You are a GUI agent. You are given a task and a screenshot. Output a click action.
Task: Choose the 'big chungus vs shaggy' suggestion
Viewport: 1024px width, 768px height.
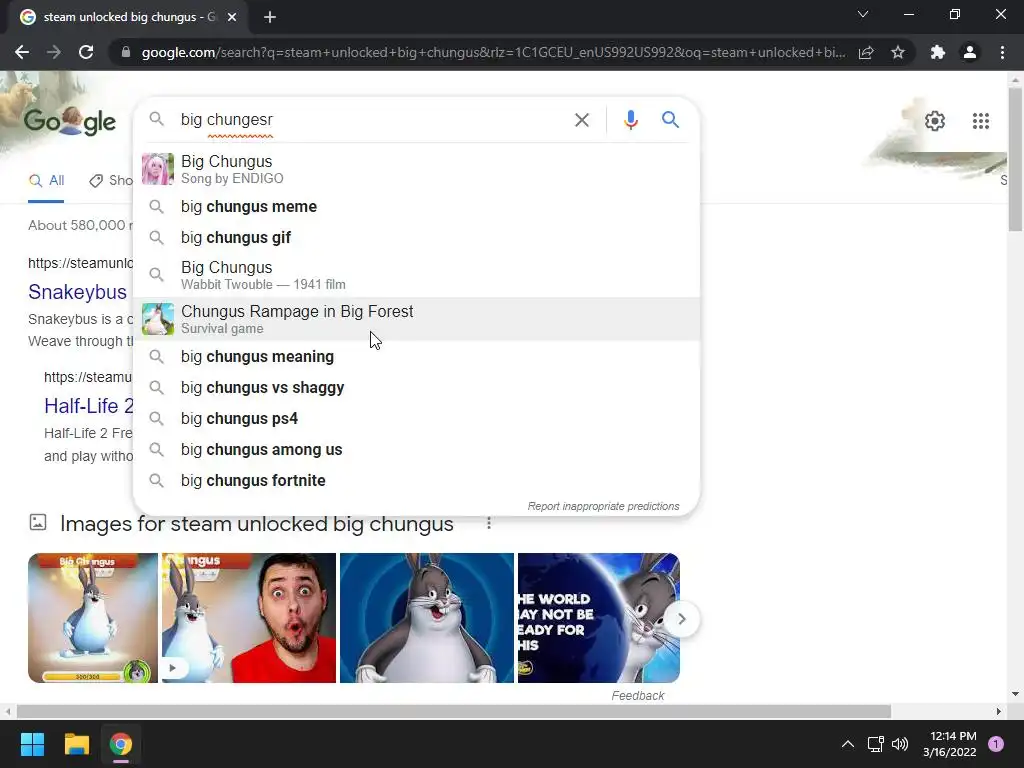(x=416, y=387)
